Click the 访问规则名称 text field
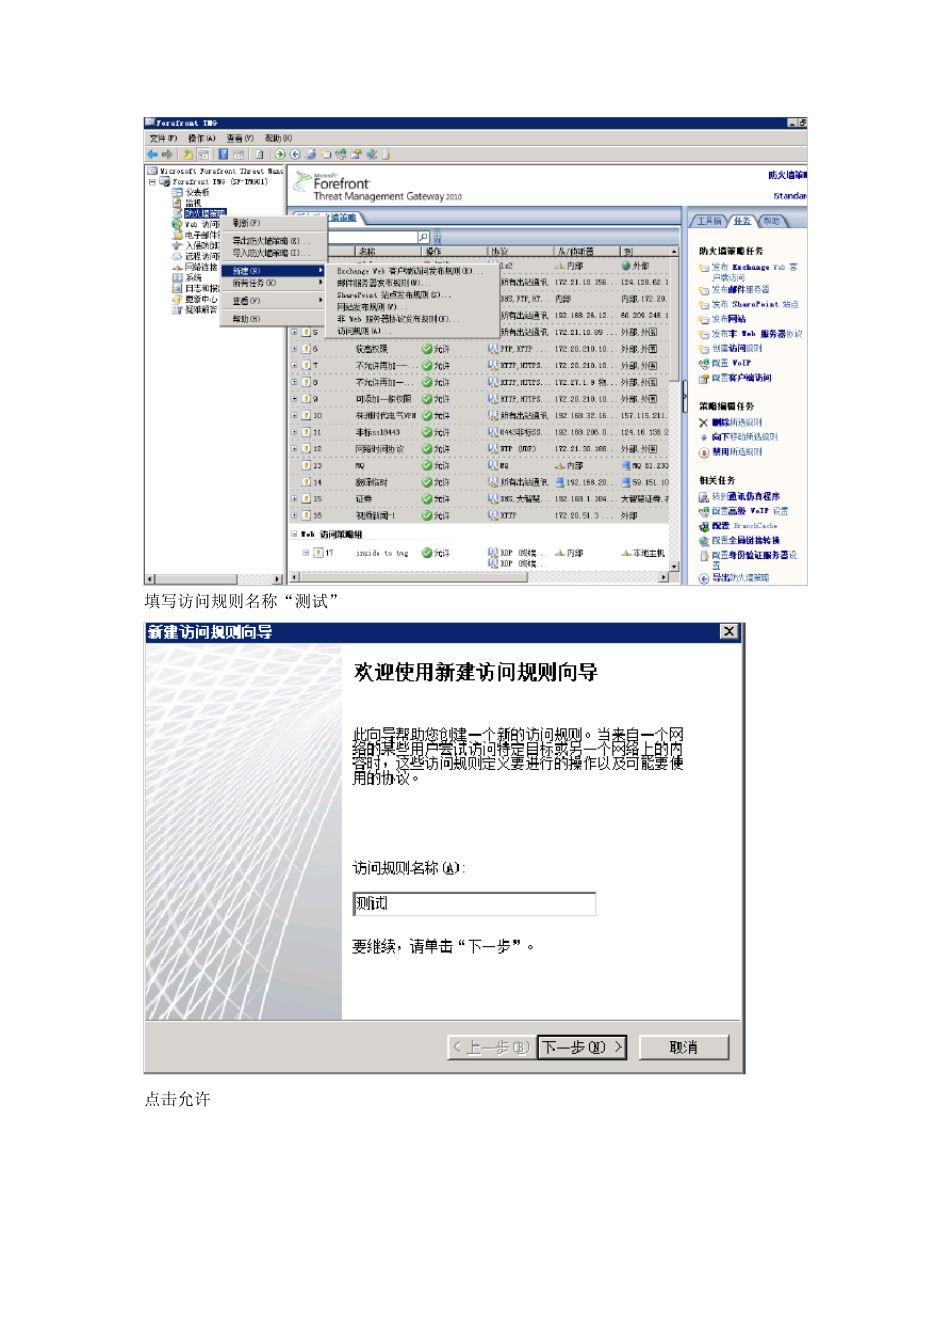 [474, 904]
